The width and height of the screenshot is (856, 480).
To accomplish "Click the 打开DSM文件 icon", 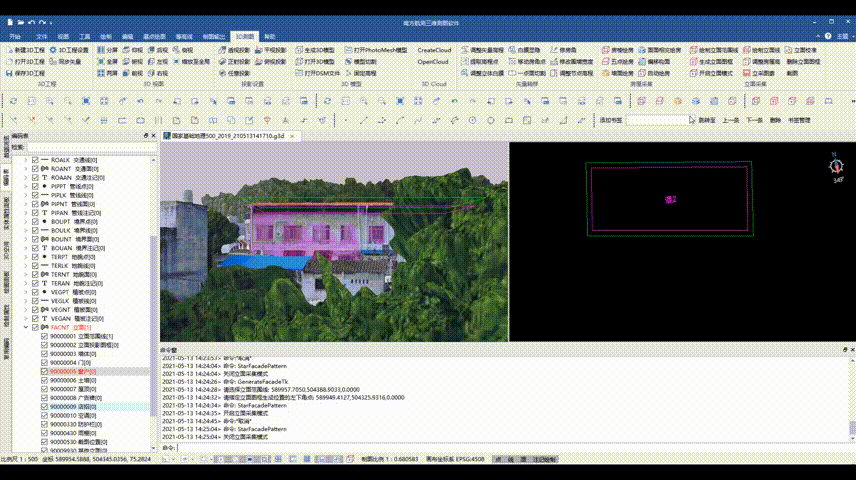I will tap(299, 73).
